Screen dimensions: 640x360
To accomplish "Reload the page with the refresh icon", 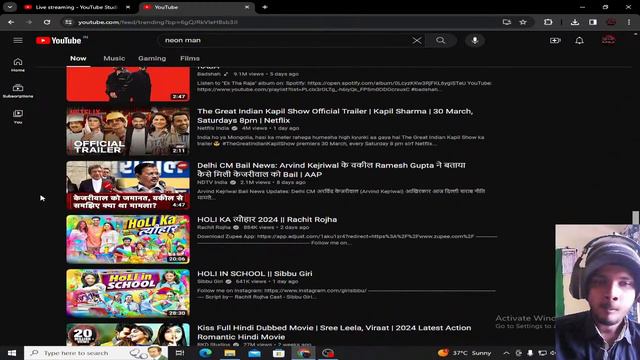I will 47,22.
